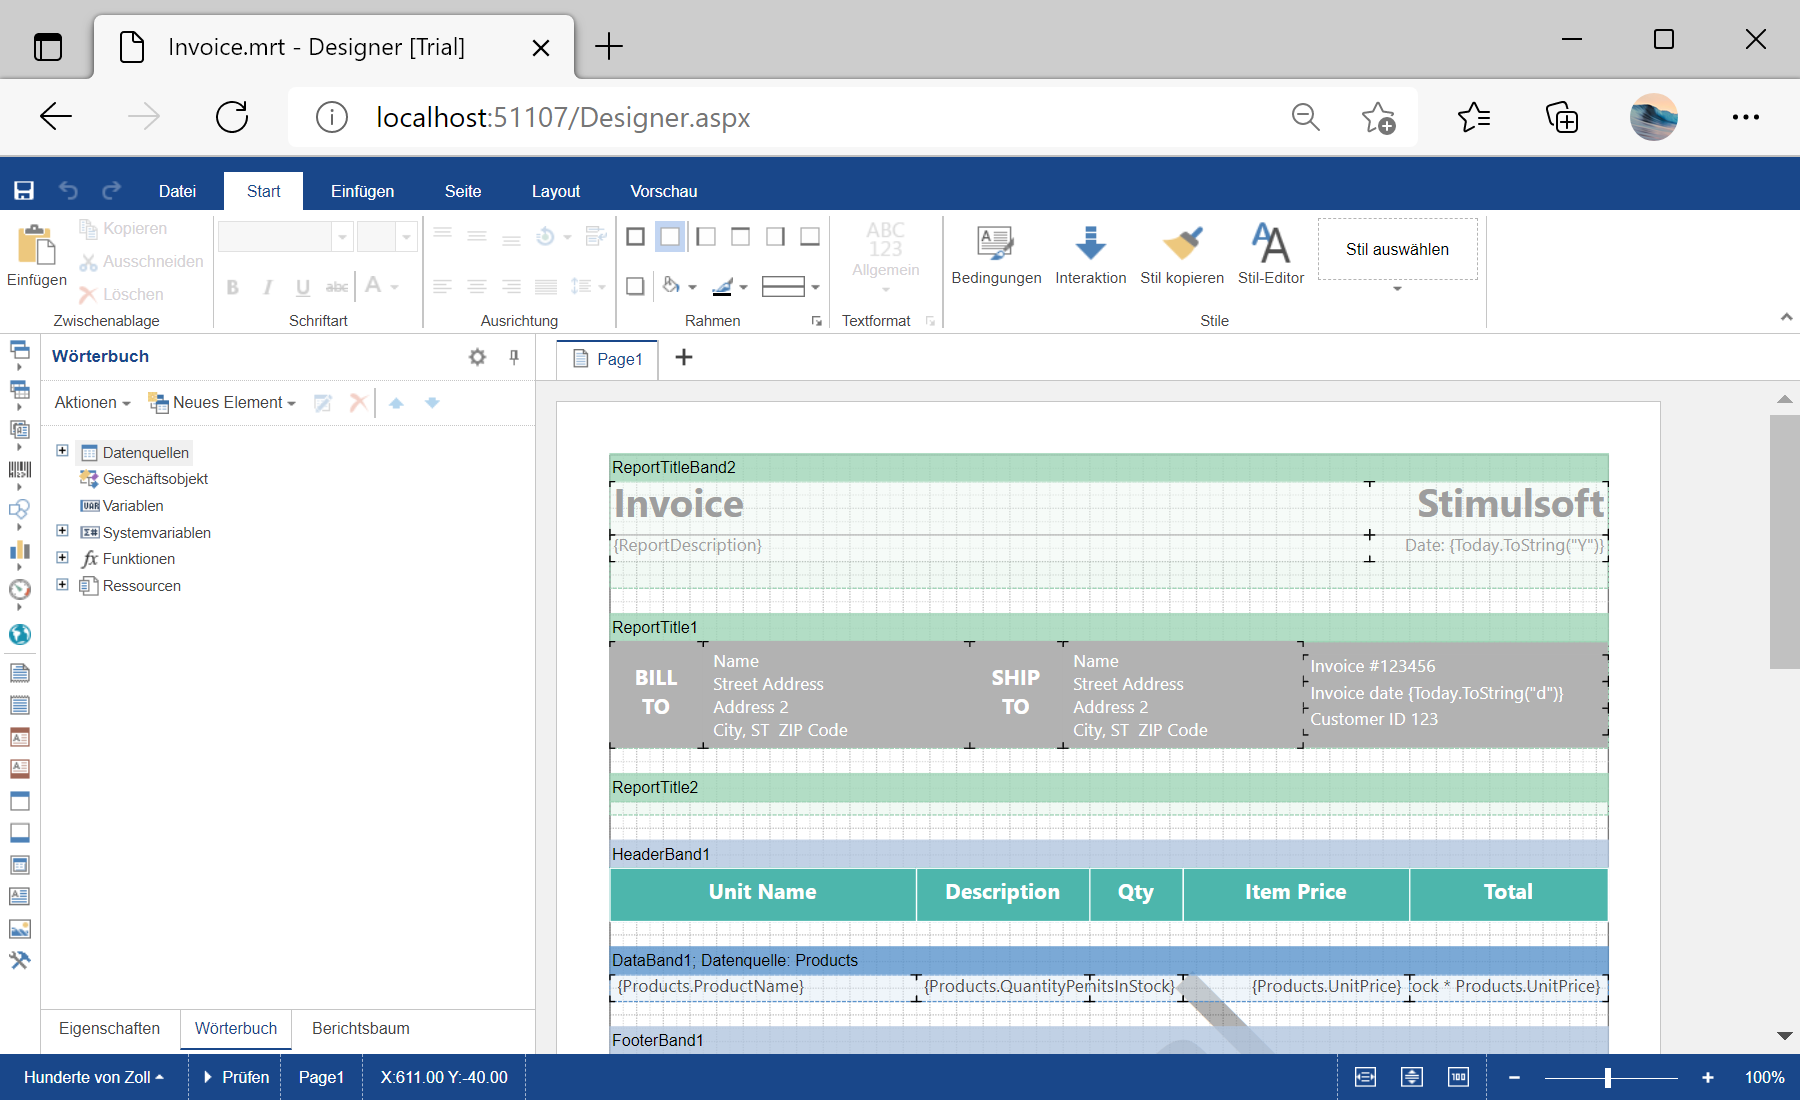Select the gauge component in sidebar
Image resolution: width=1800 pixels, height=1100 pixels.
click(x=19, y=590)
